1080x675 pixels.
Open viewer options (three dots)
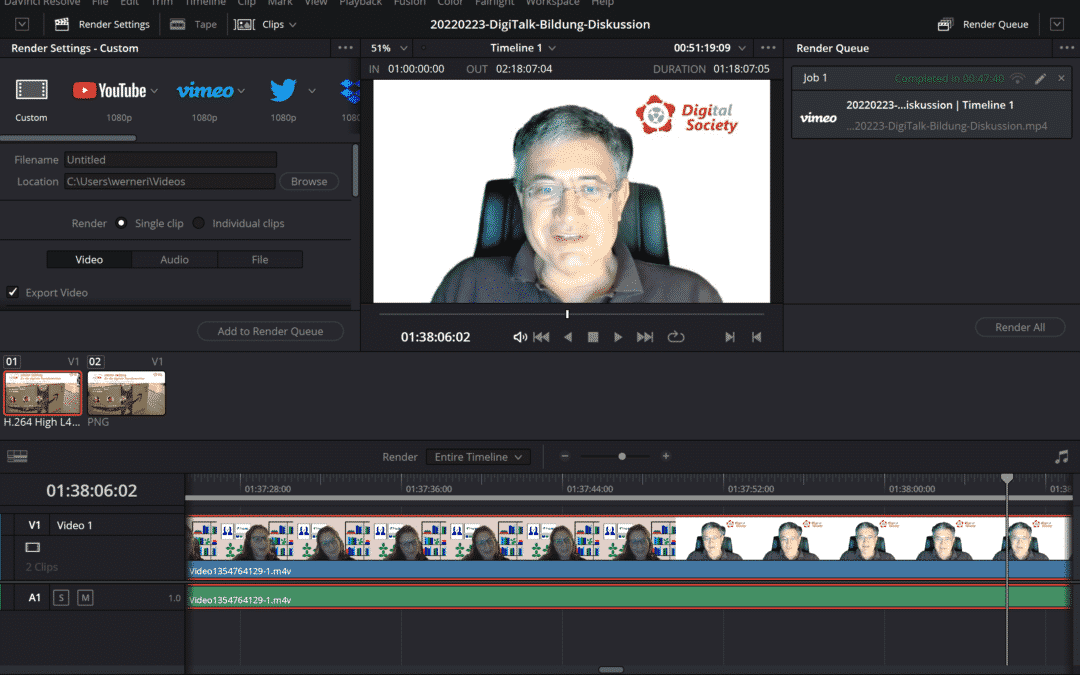tap(768, 48)
